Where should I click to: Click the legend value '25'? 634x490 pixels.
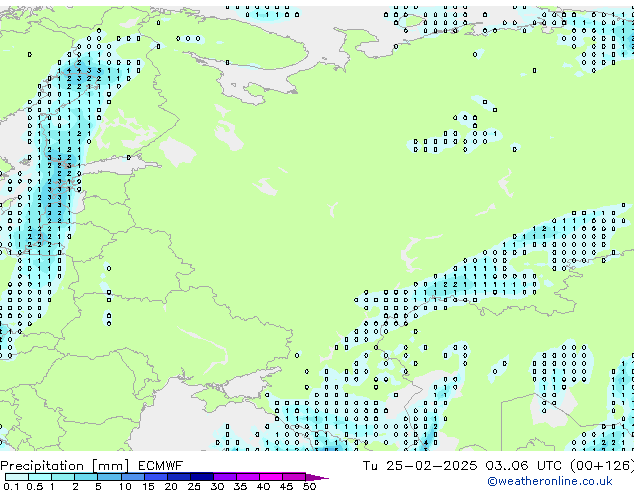tap(194, 486)
